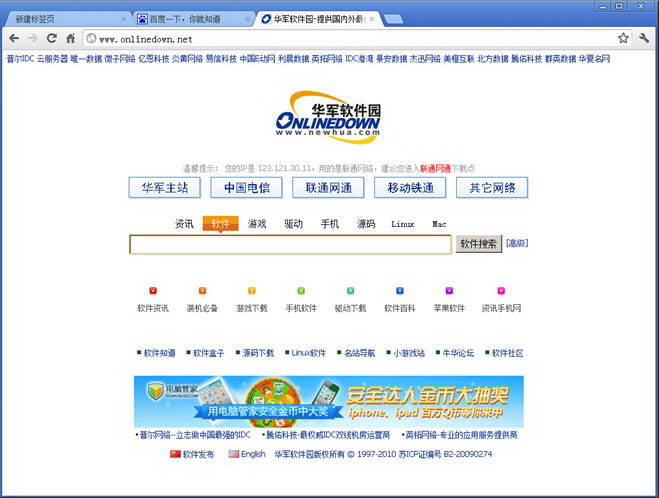Open the 英拓网络-专业的应用服务提供商 link
This screenshot has width=659, height=498.
pos(461,435)
